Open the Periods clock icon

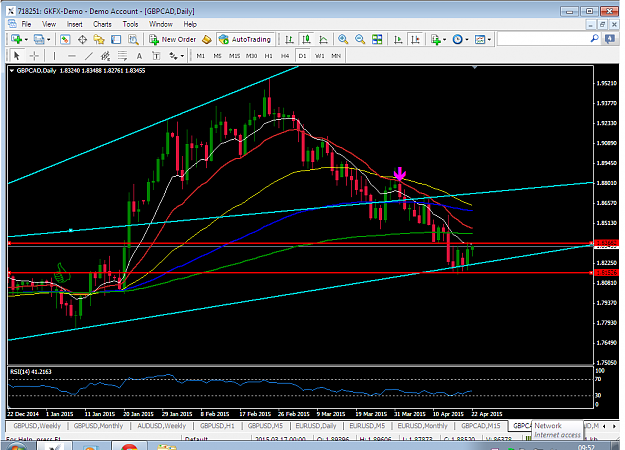458,39
